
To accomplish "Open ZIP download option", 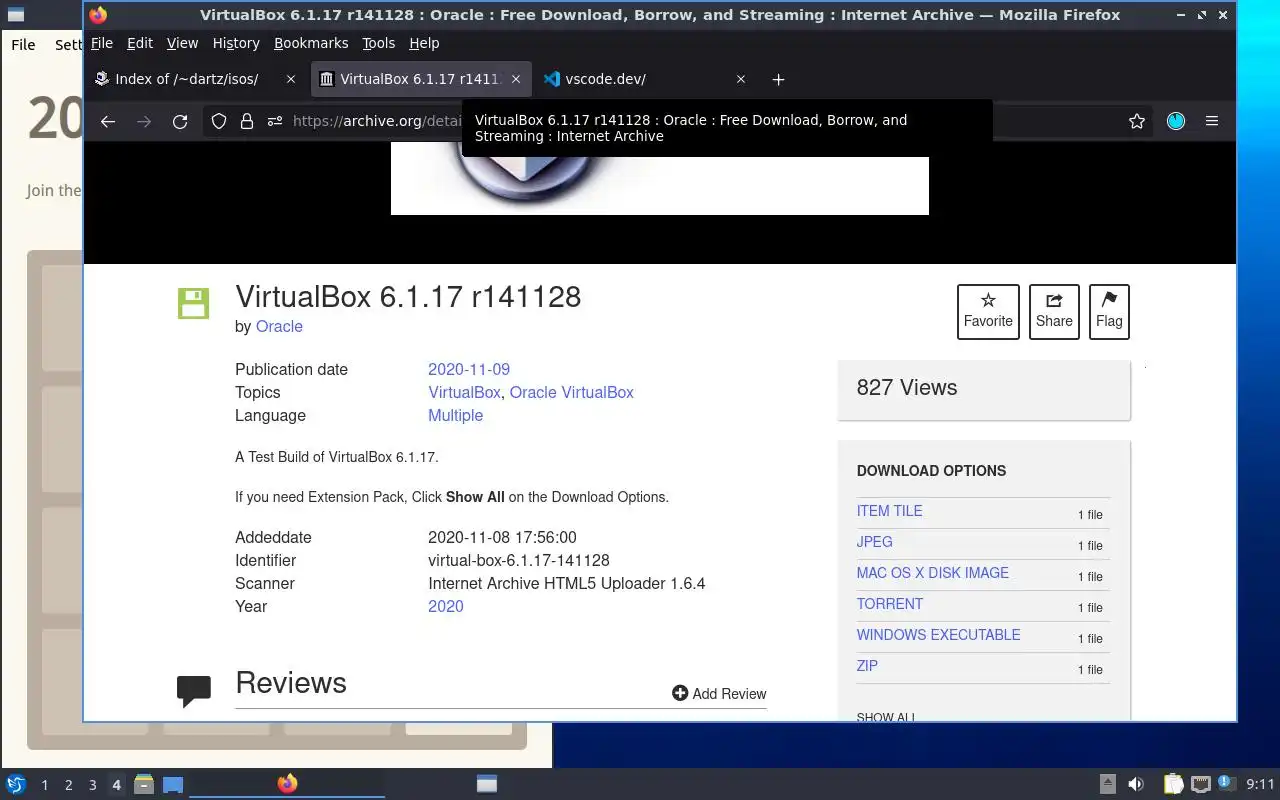I will [x=867, y=666].
